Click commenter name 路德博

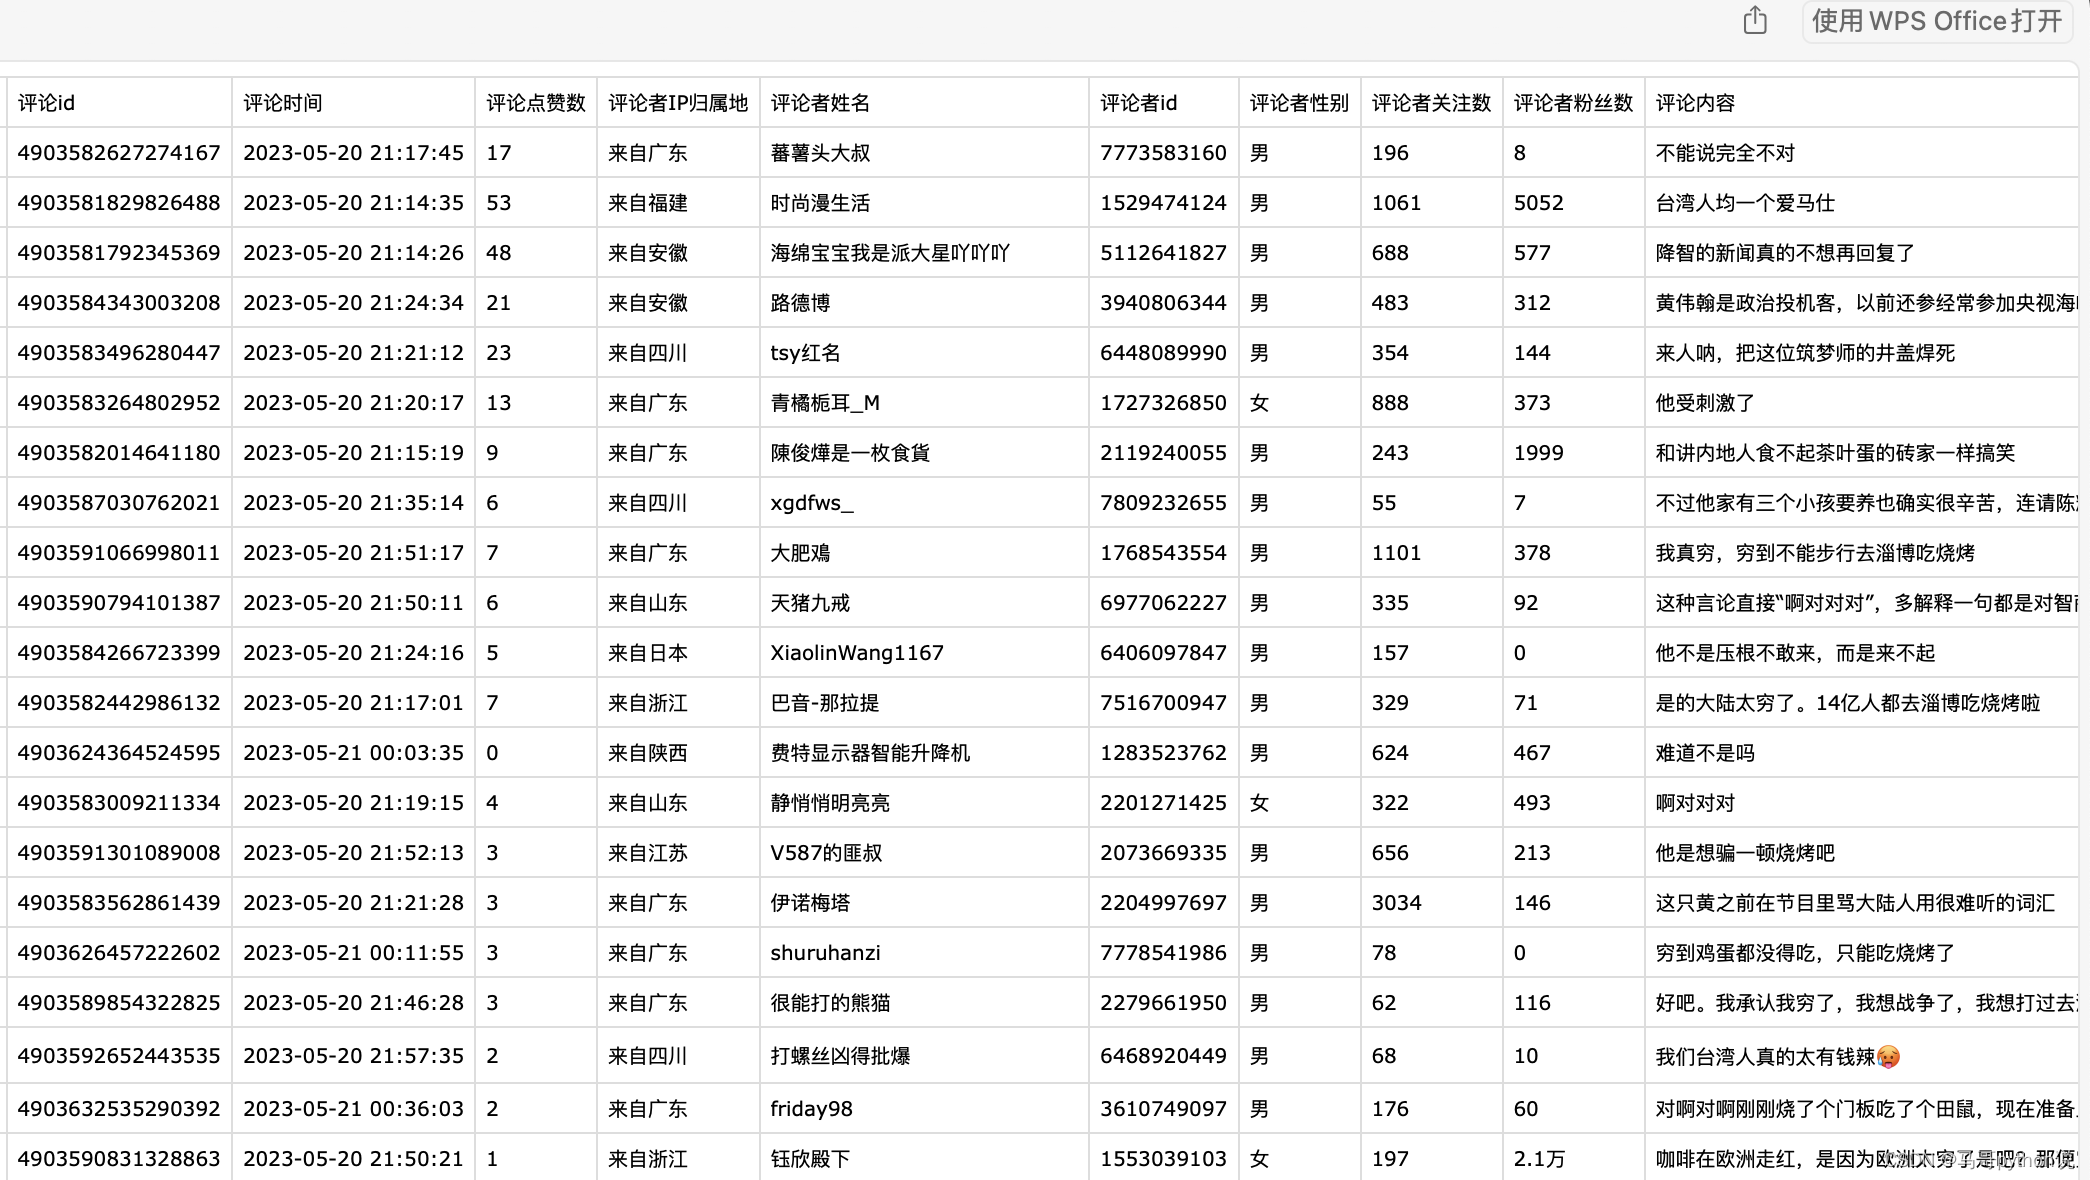(800, 303)
